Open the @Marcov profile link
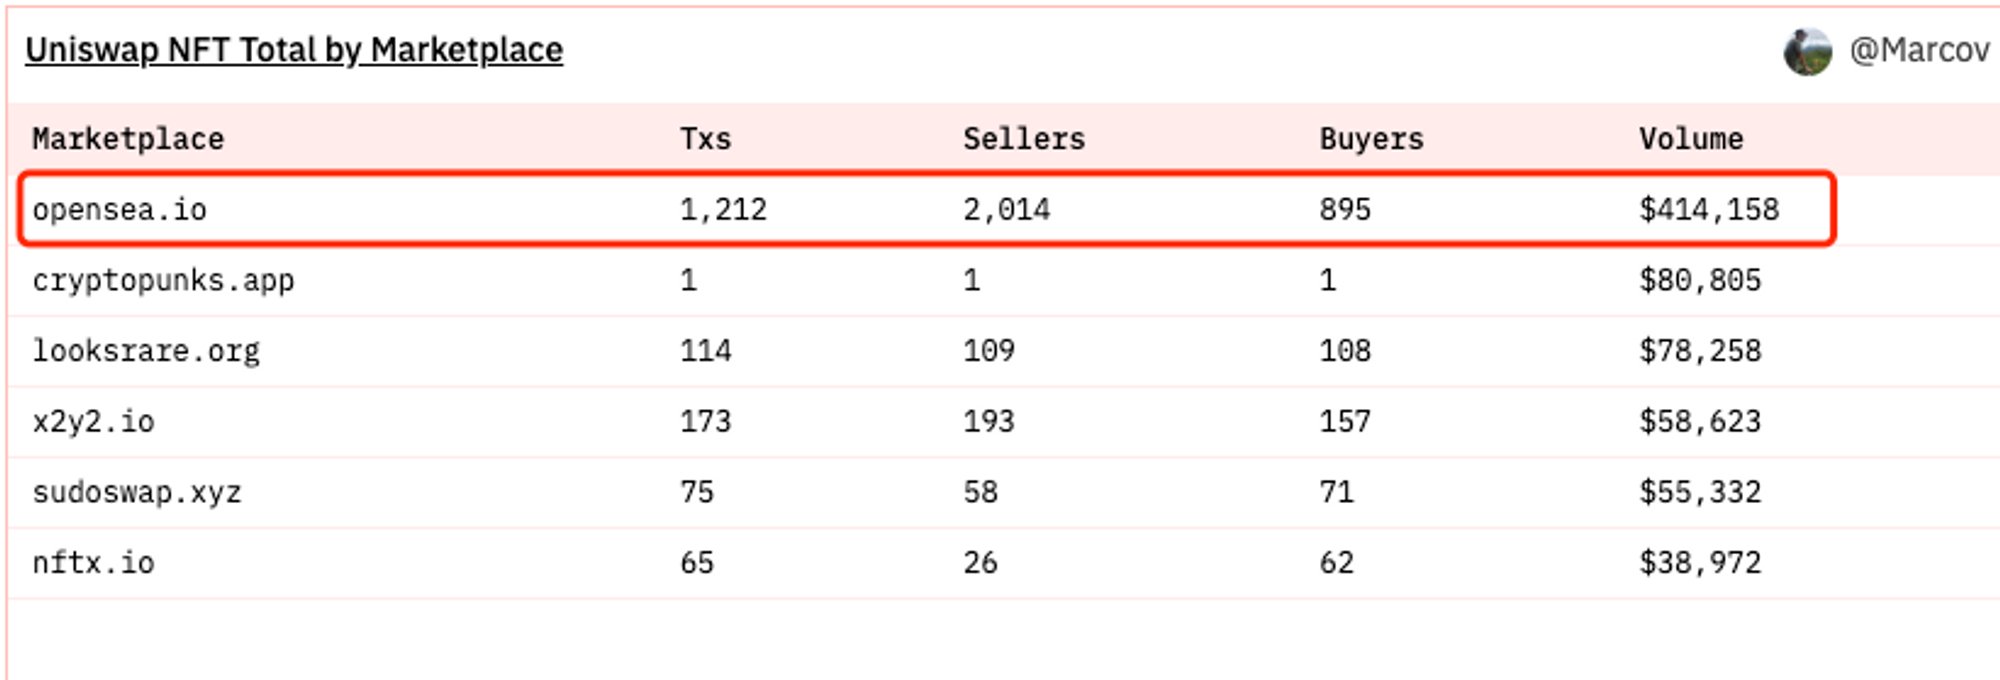Viewport: 2000px width, 680px height. [1919, 50]
